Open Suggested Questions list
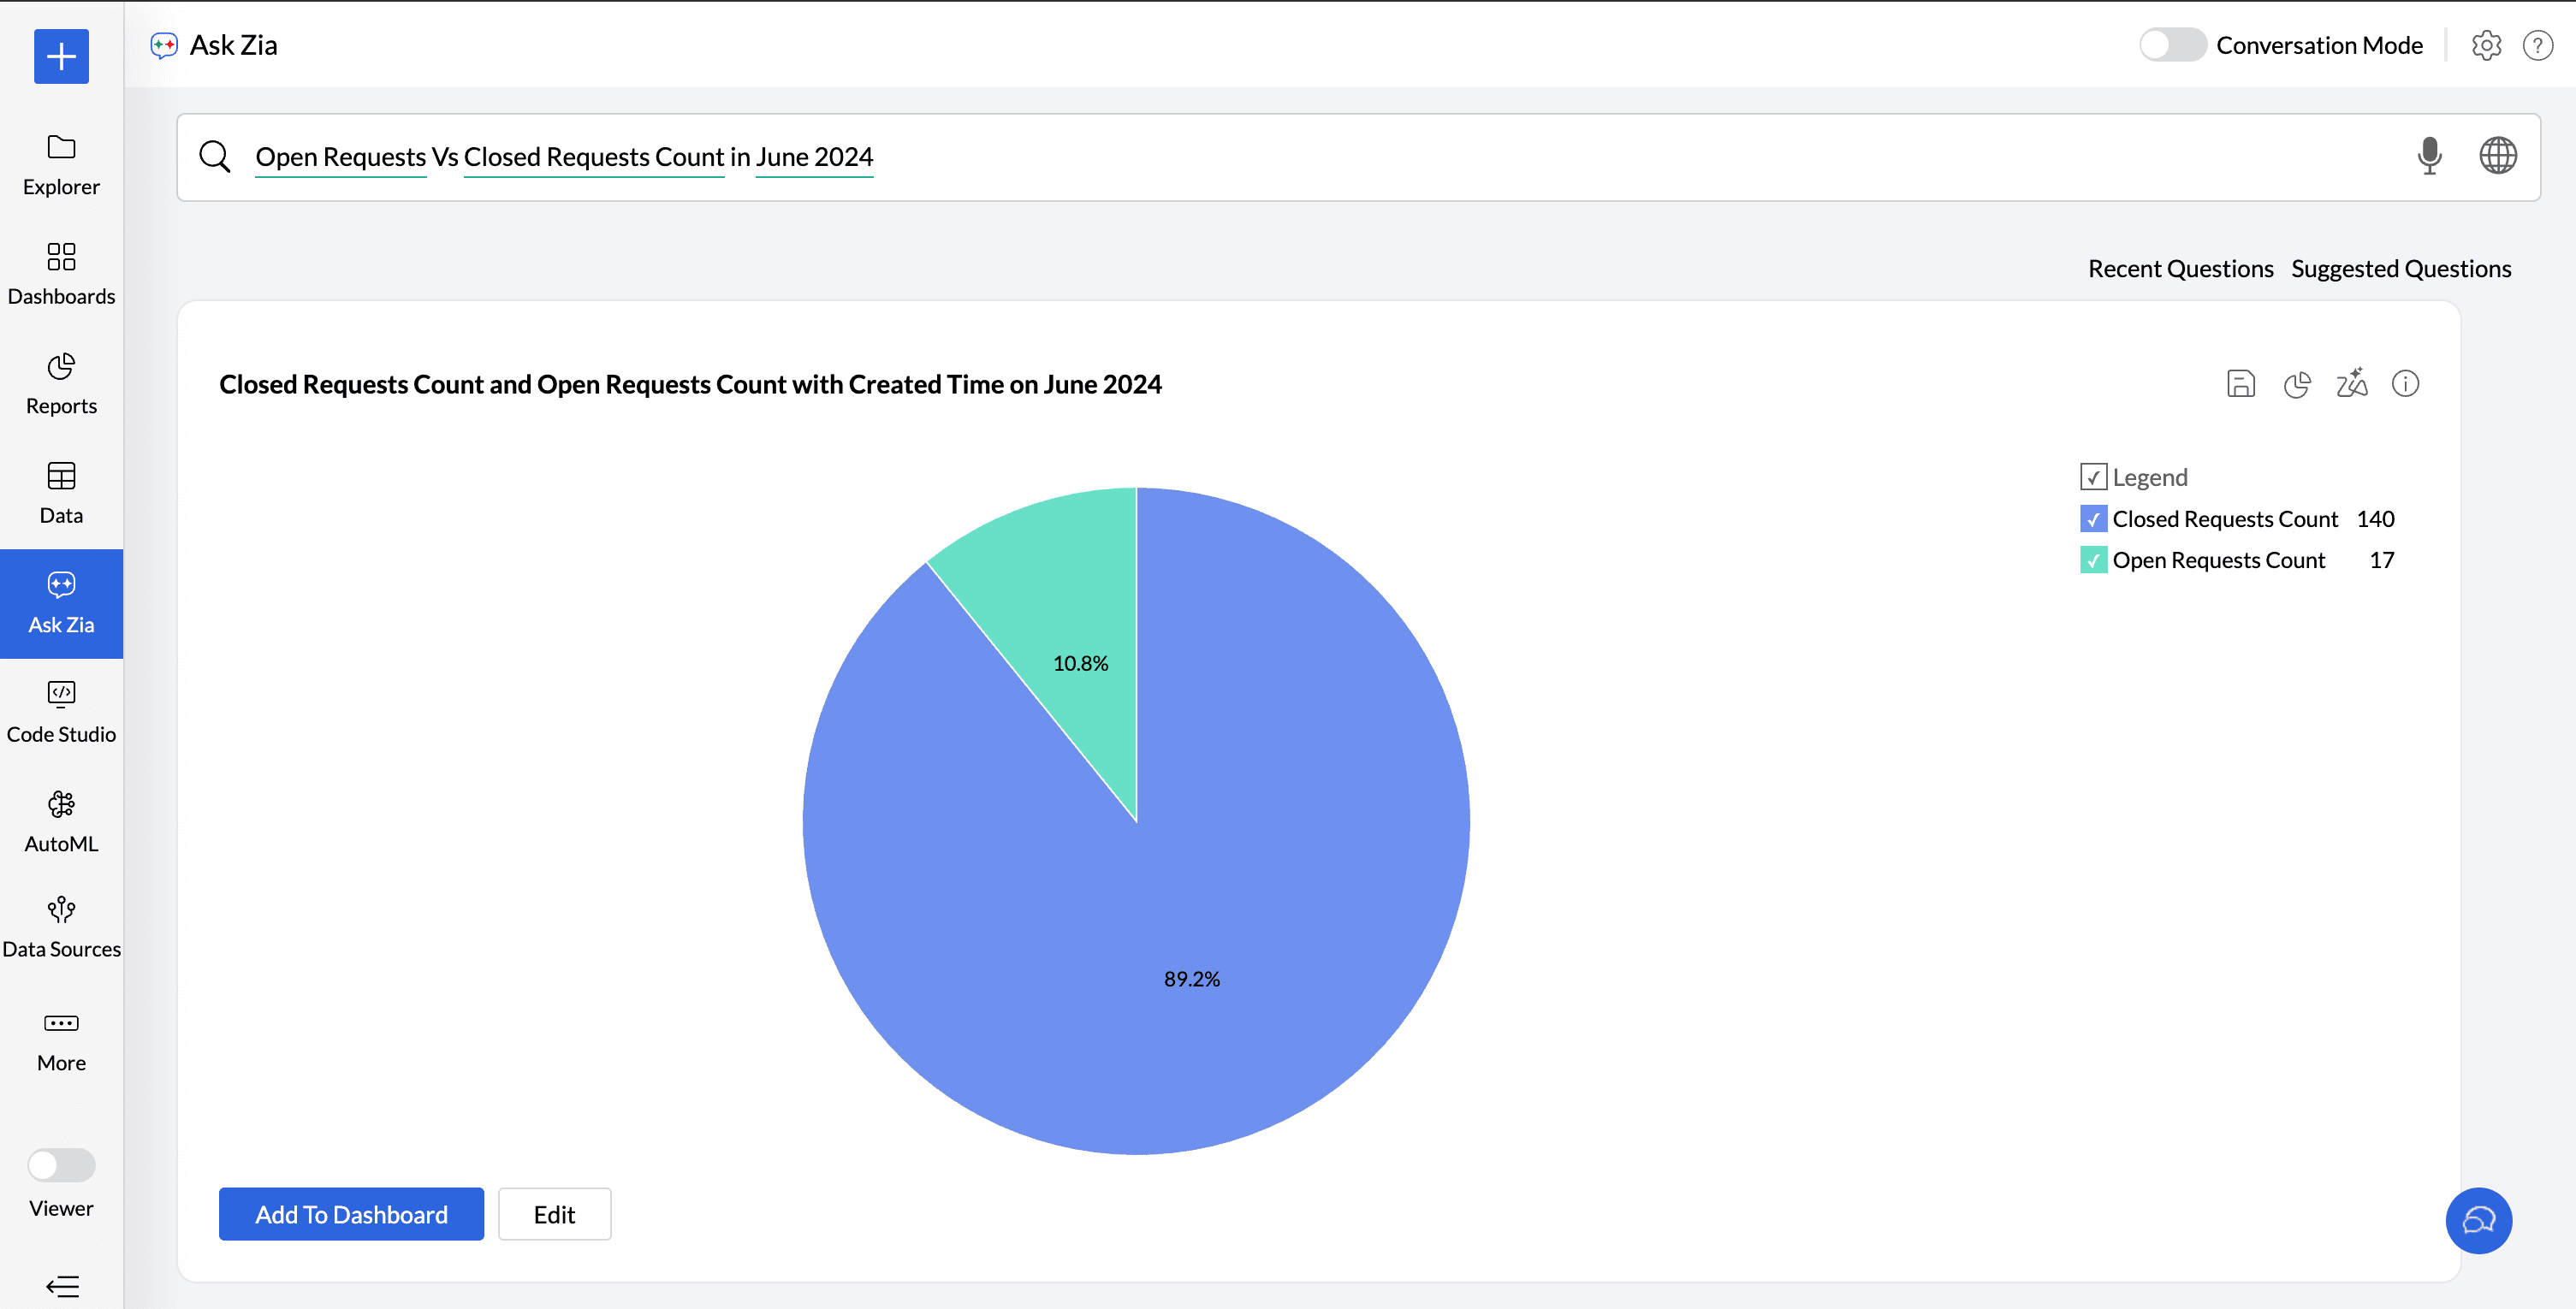Viewport: 2576px width, 1309px height. click(x=2400, y=269)
